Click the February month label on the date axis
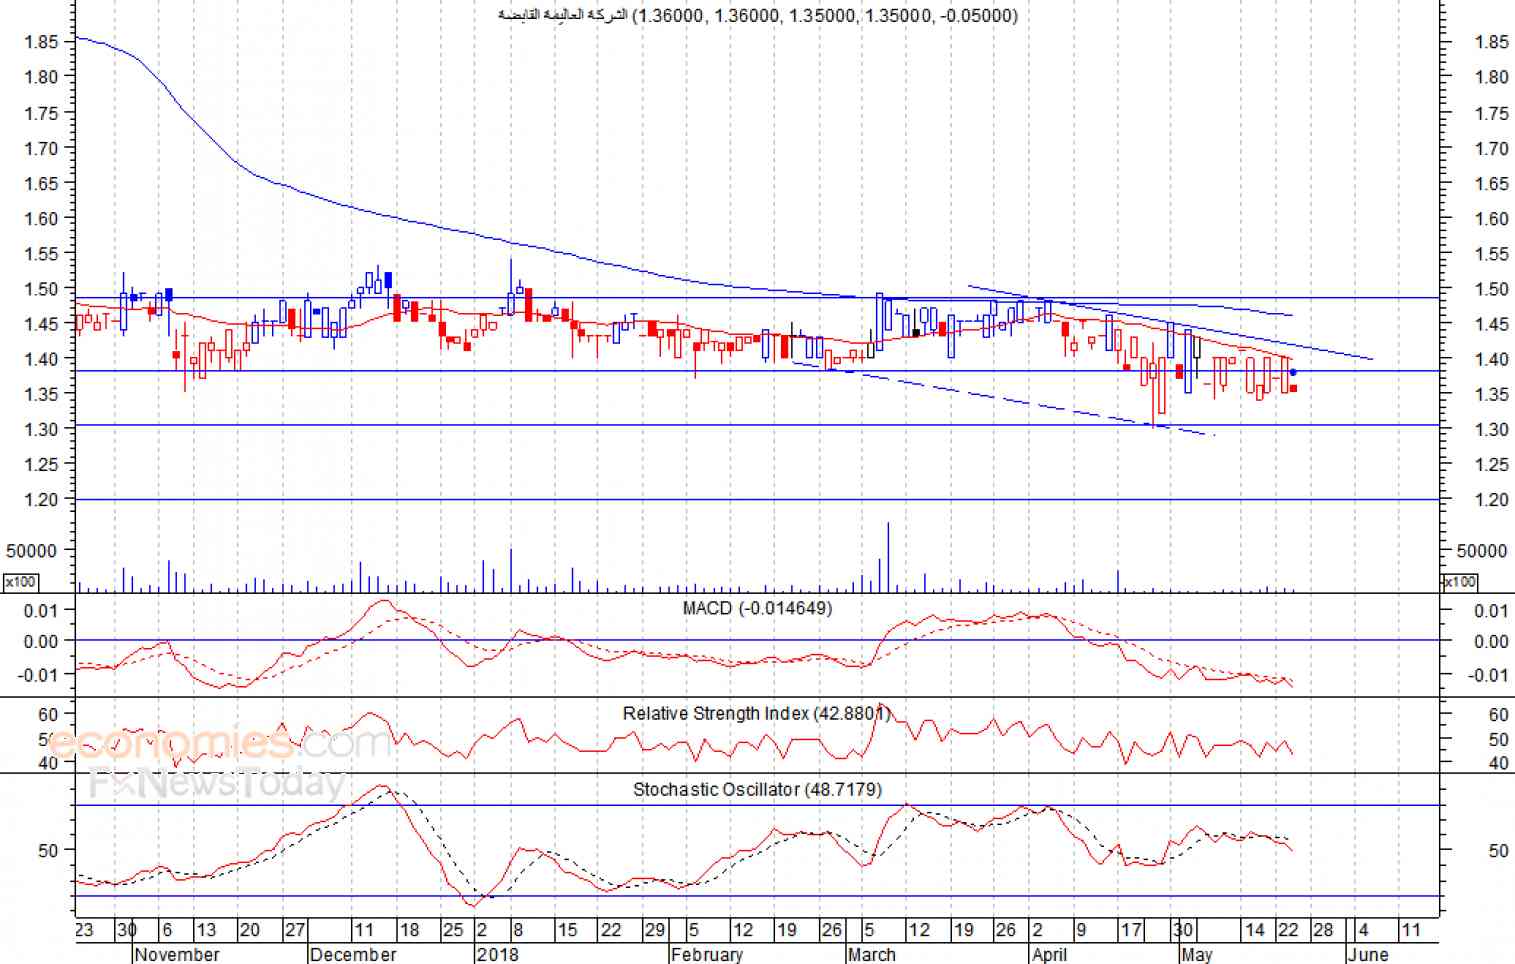Screen dimensions: 1515x964 pos(707,954)
